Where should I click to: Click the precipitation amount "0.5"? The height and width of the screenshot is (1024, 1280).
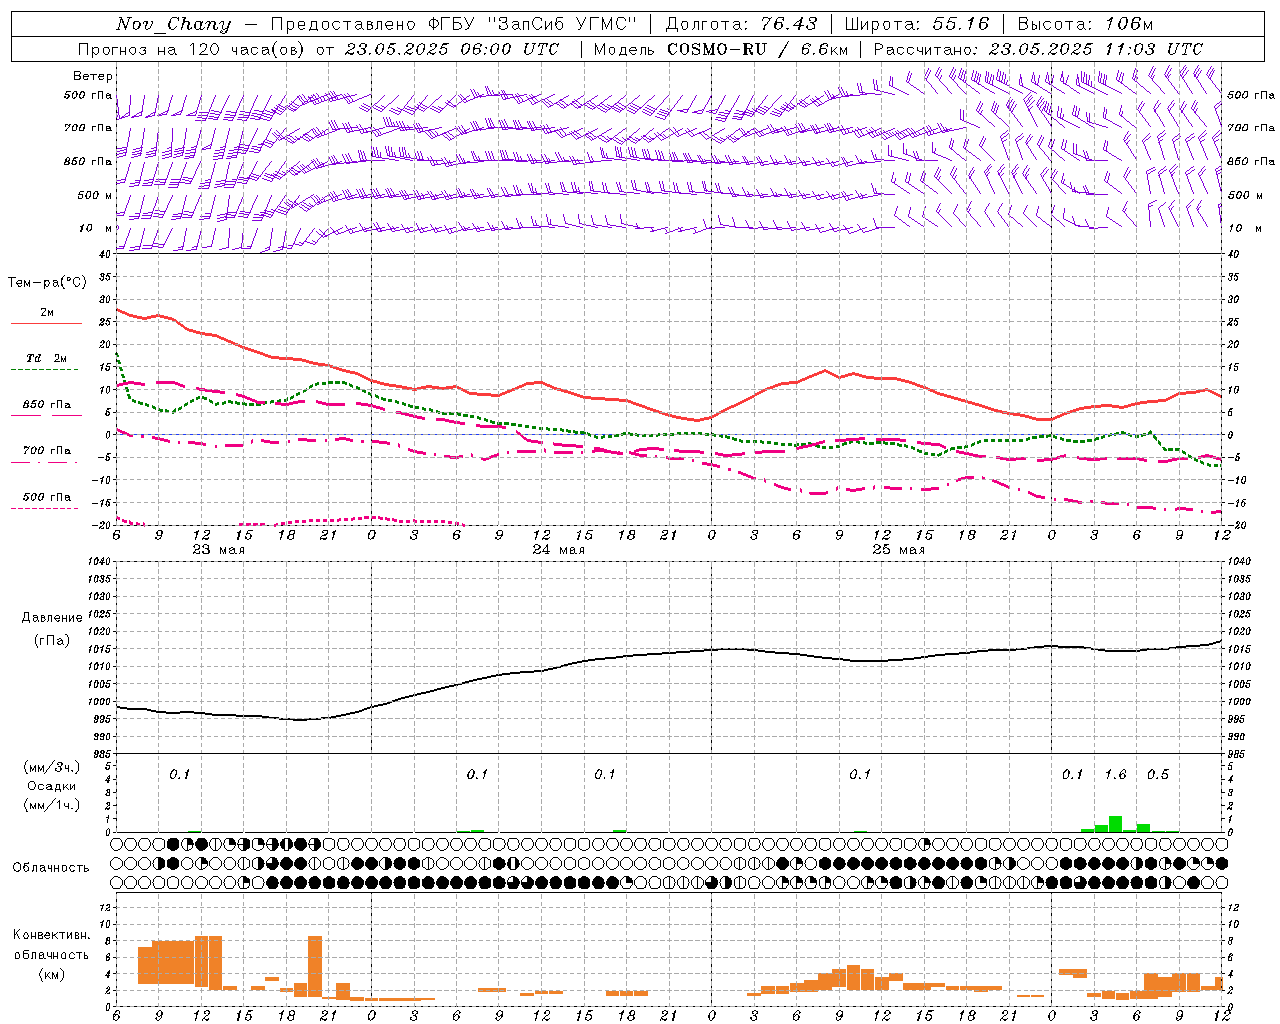pos(1158,775)
